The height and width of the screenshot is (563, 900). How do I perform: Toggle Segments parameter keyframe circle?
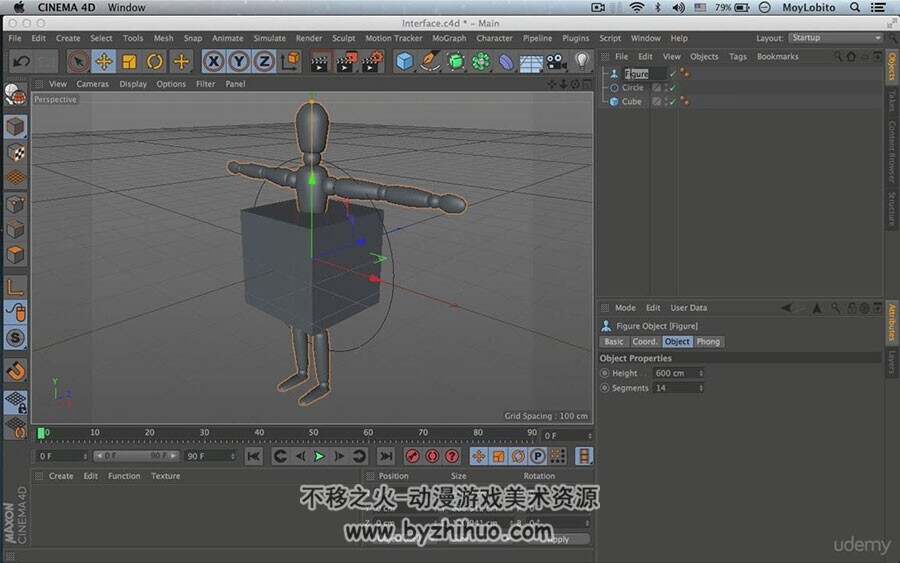pos(604,389)
